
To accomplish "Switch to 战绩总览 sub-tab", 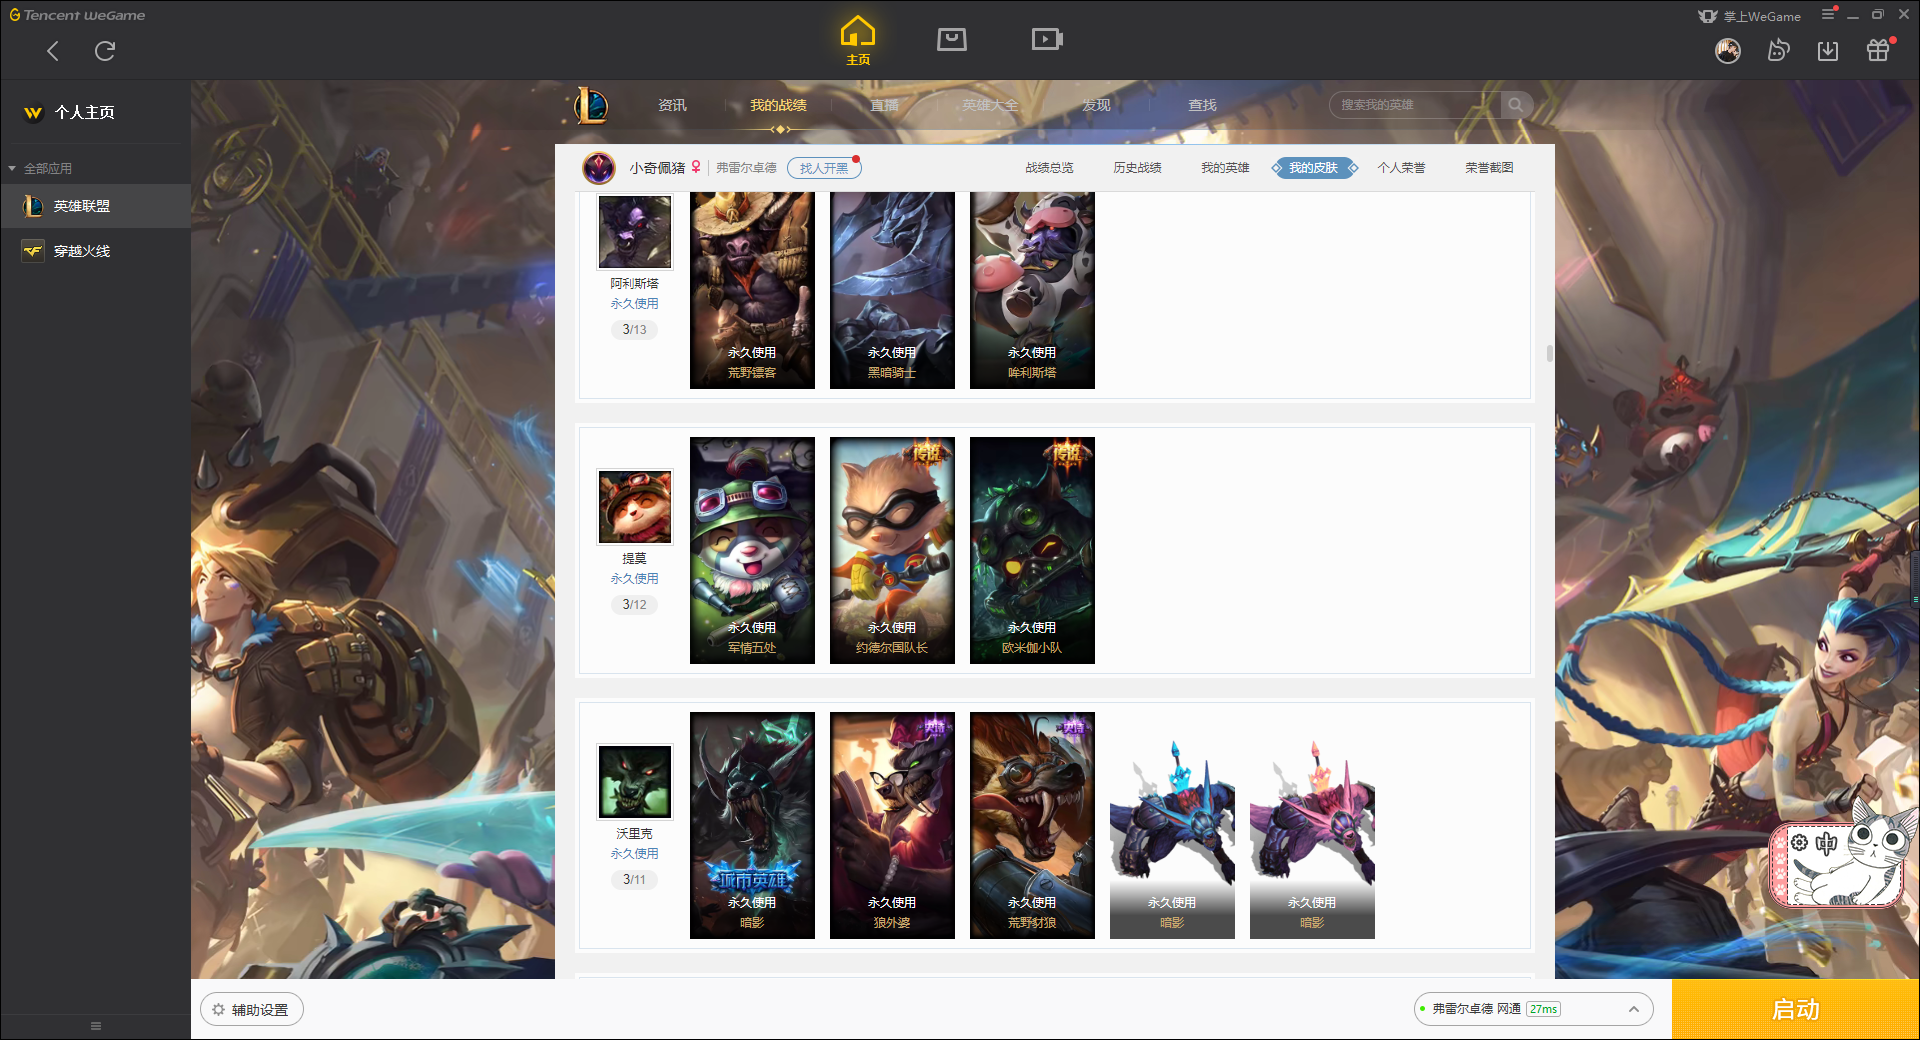I will [x=1049, y=168].
